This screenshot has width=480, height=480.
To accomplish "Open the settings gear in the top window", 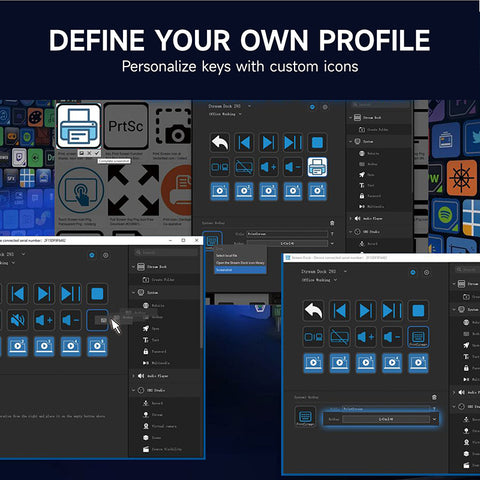I will [325, 107].
